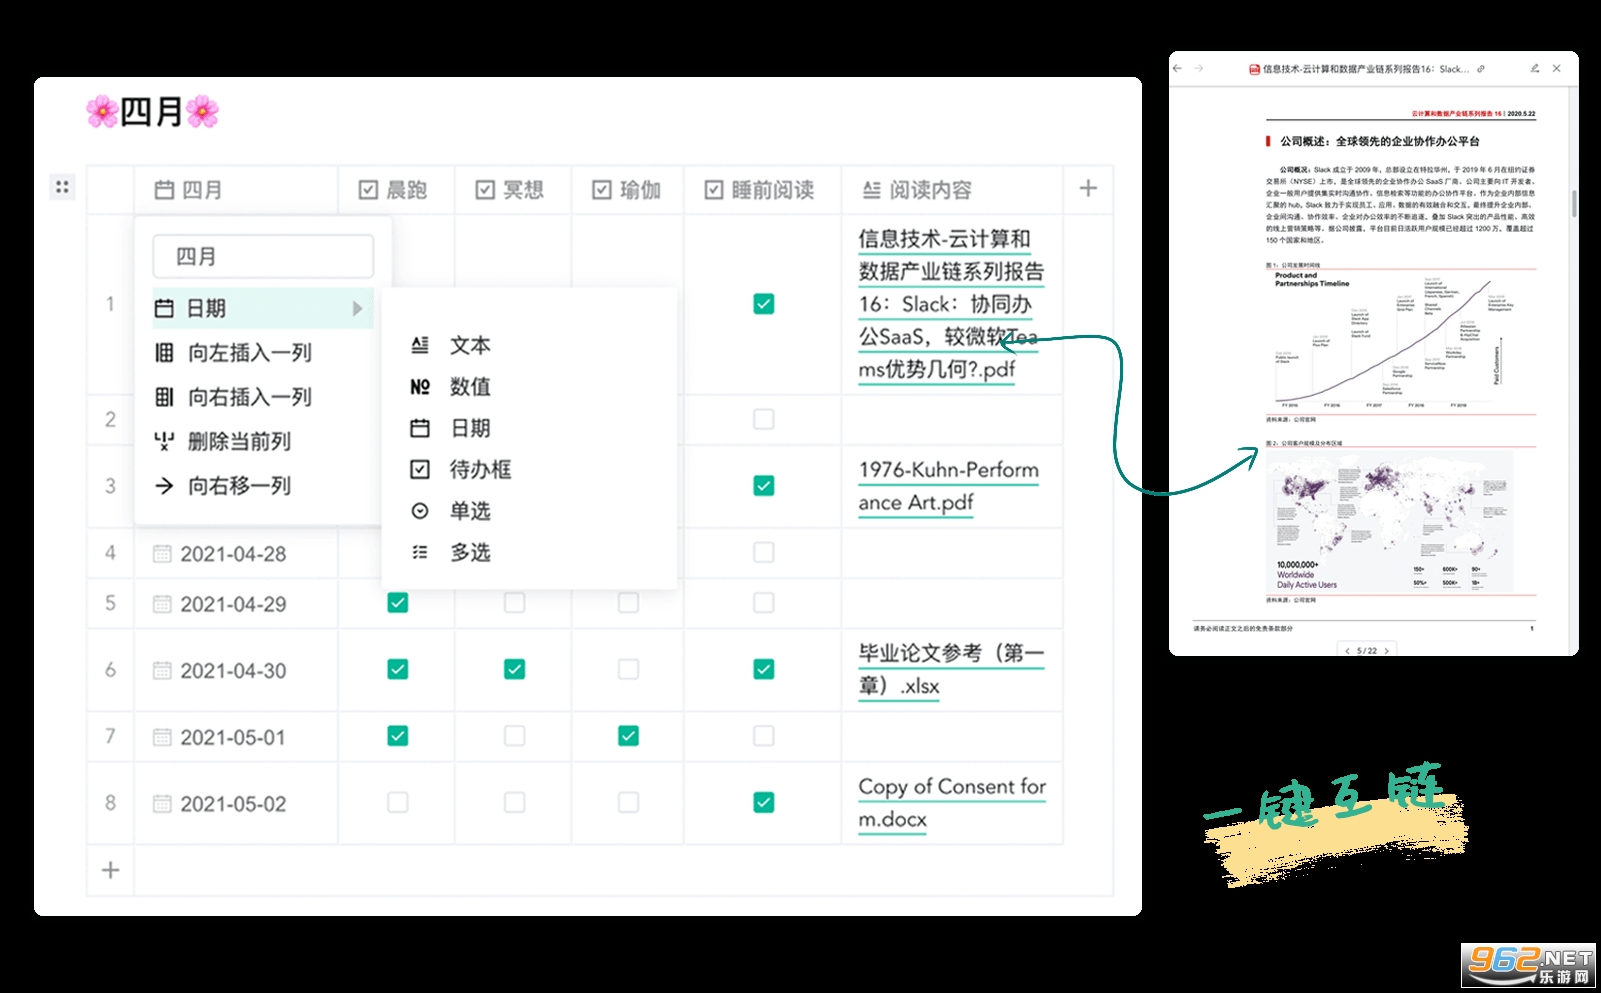Choose 多选 column type option
The height and width of the screenshot is (993, 1601).
(x=469, y=552)
